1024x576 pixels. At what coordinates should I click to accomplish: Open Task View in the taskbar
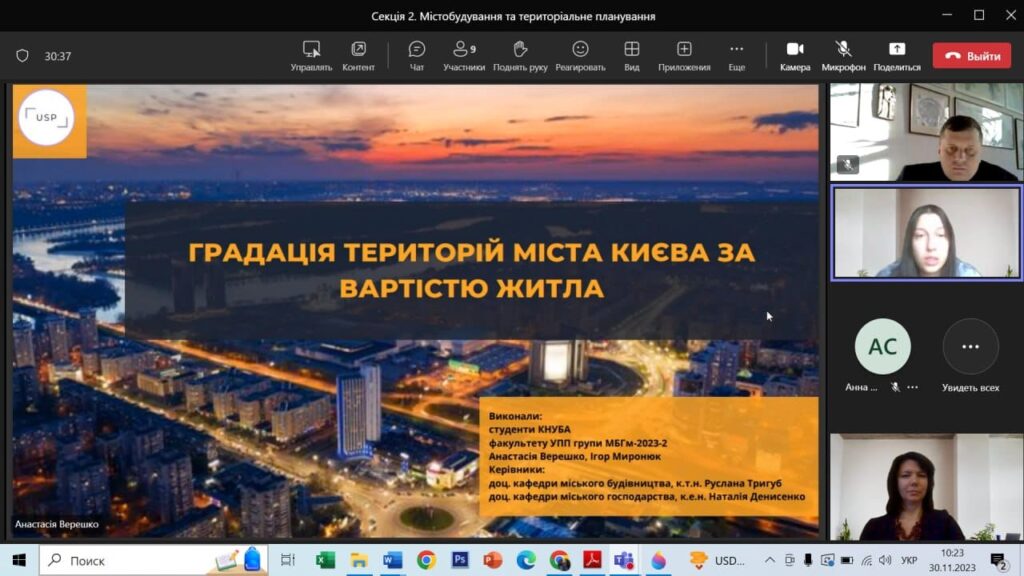coord(287,560)
